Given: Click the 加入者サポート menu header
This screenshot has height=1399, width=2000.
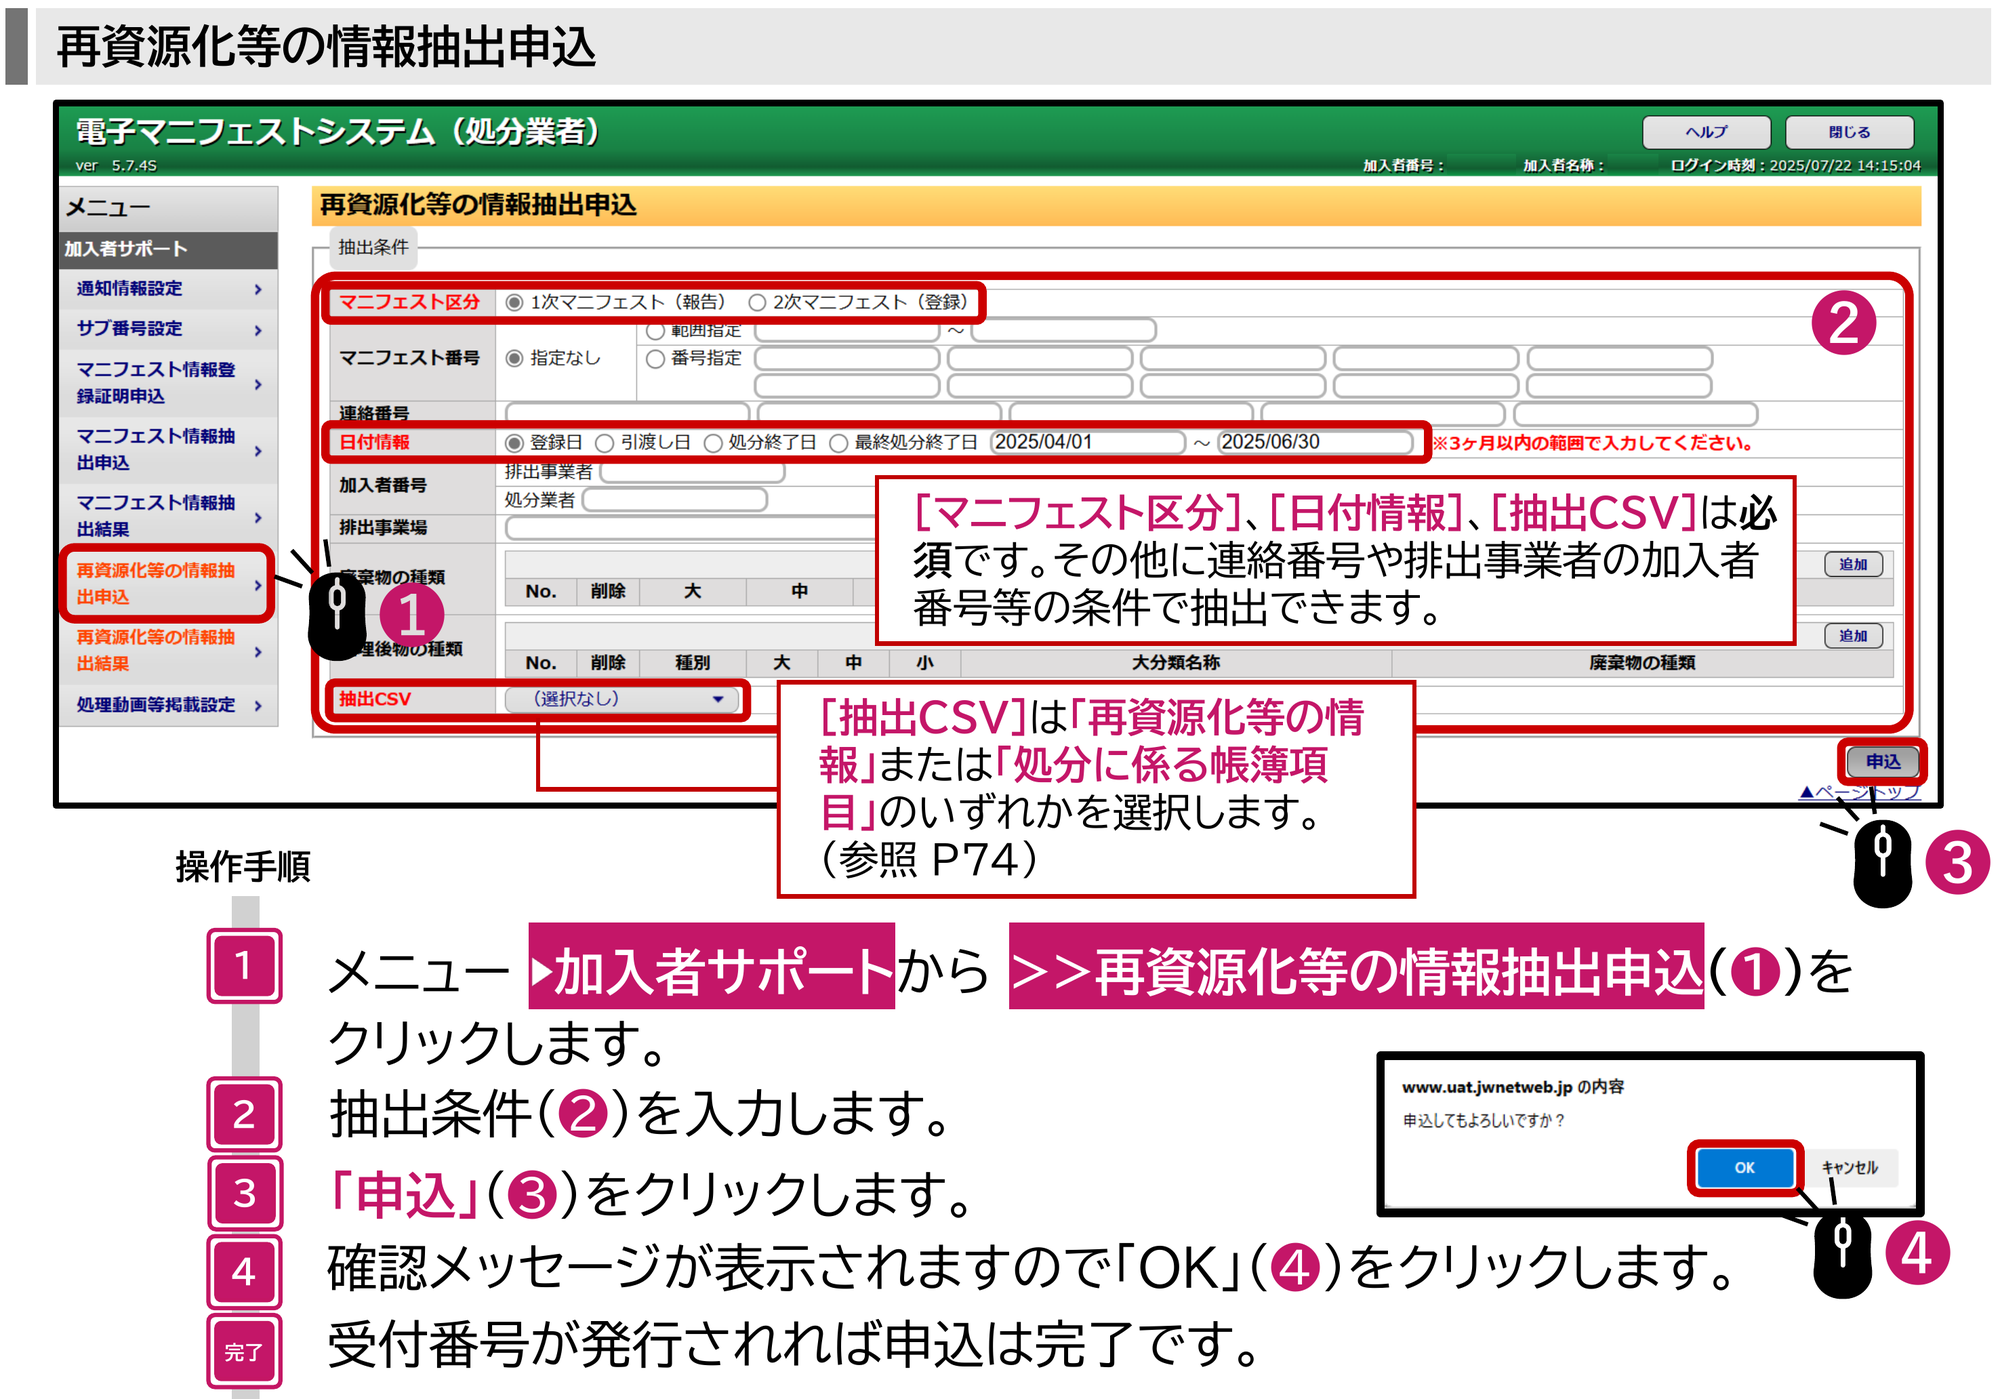Looking at the screenshot, I should (168, 250).
